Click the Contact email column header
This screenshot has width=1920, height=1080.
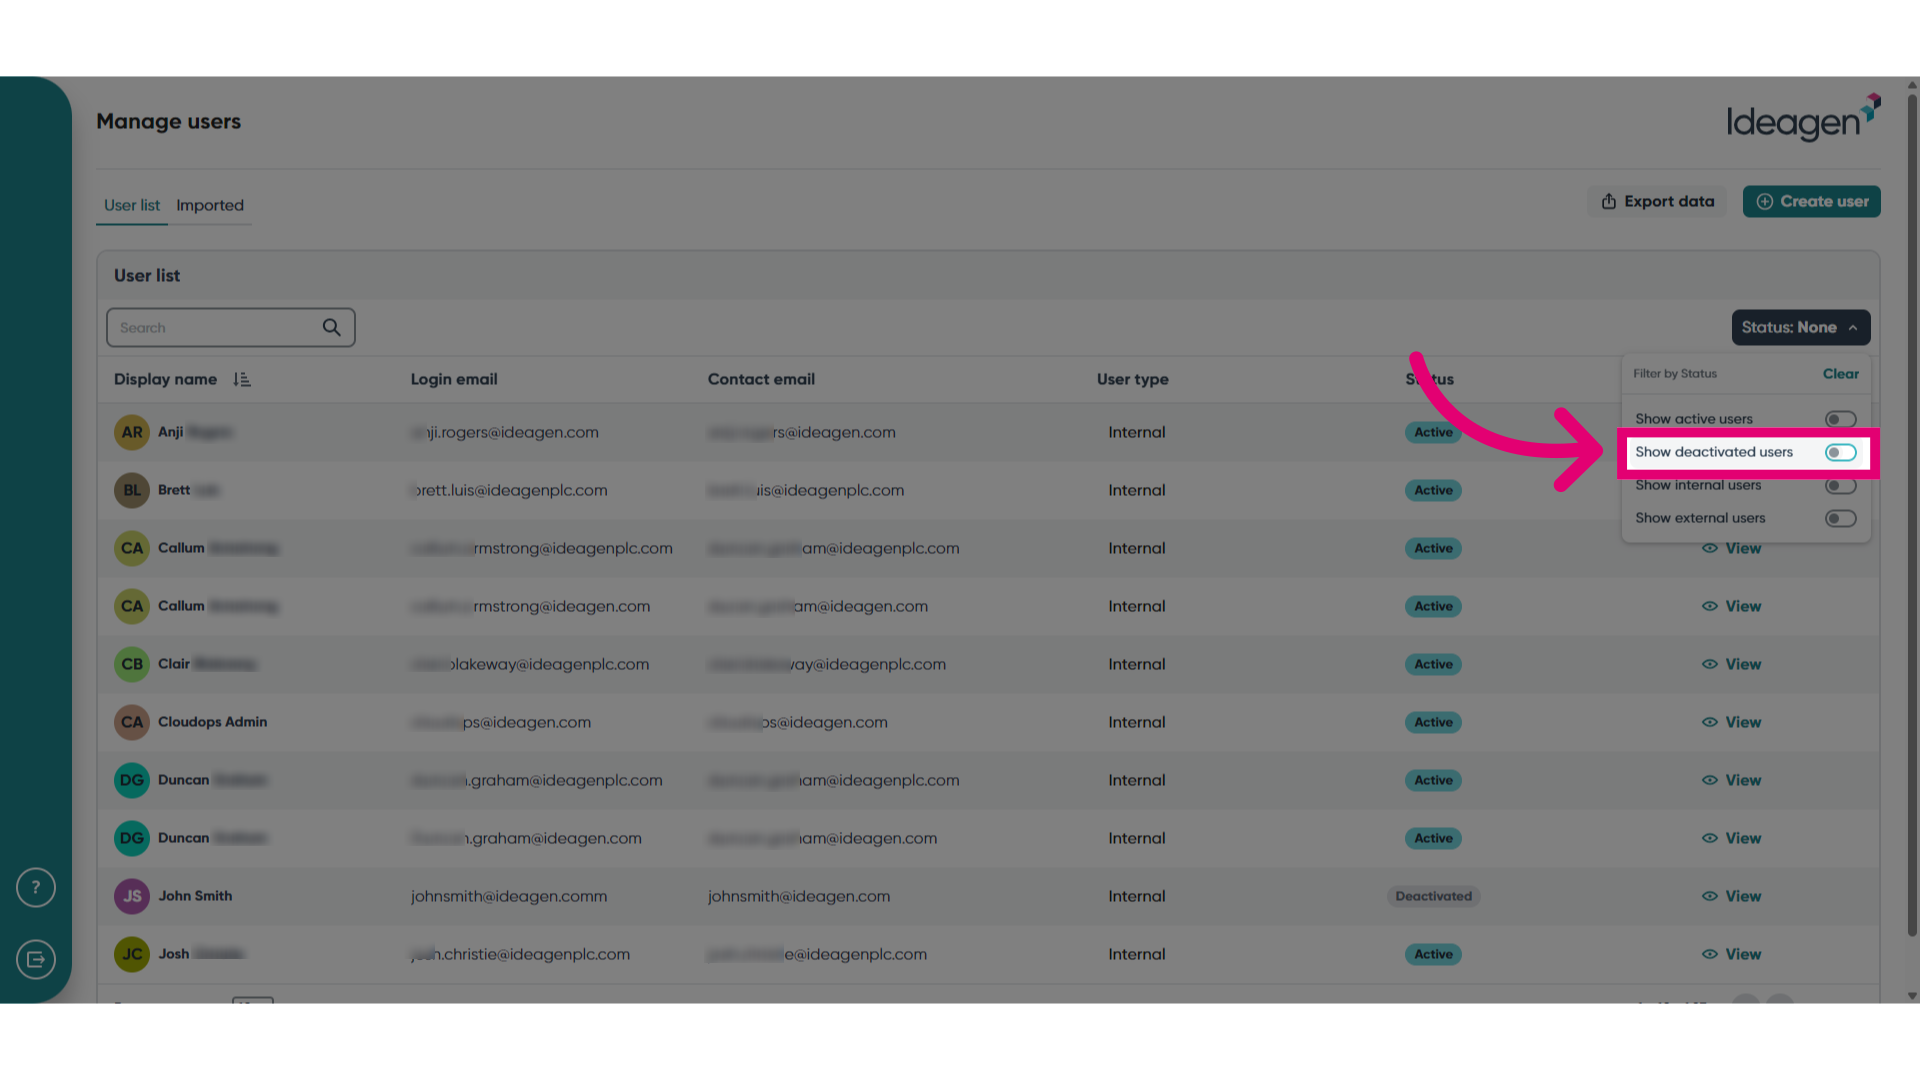[761, 379]
